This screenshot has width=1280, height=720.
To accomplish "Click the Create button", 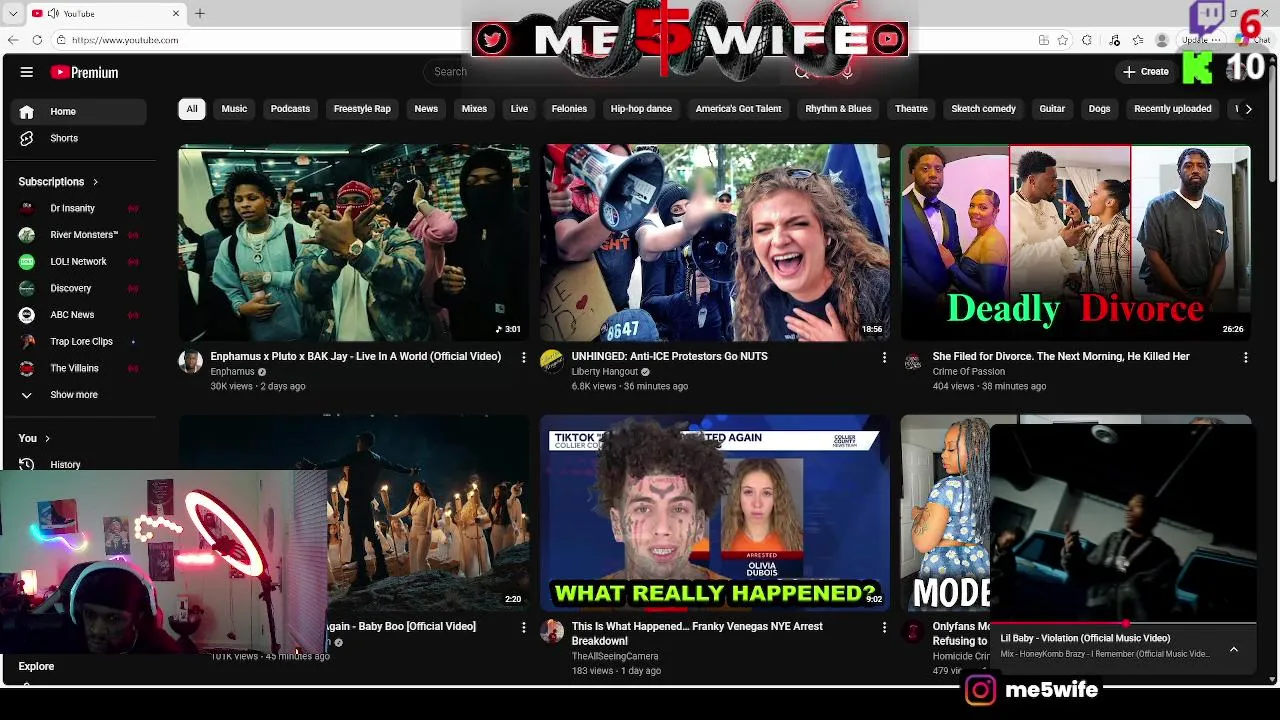I will pyautogui.click(x=1146, y=72).
